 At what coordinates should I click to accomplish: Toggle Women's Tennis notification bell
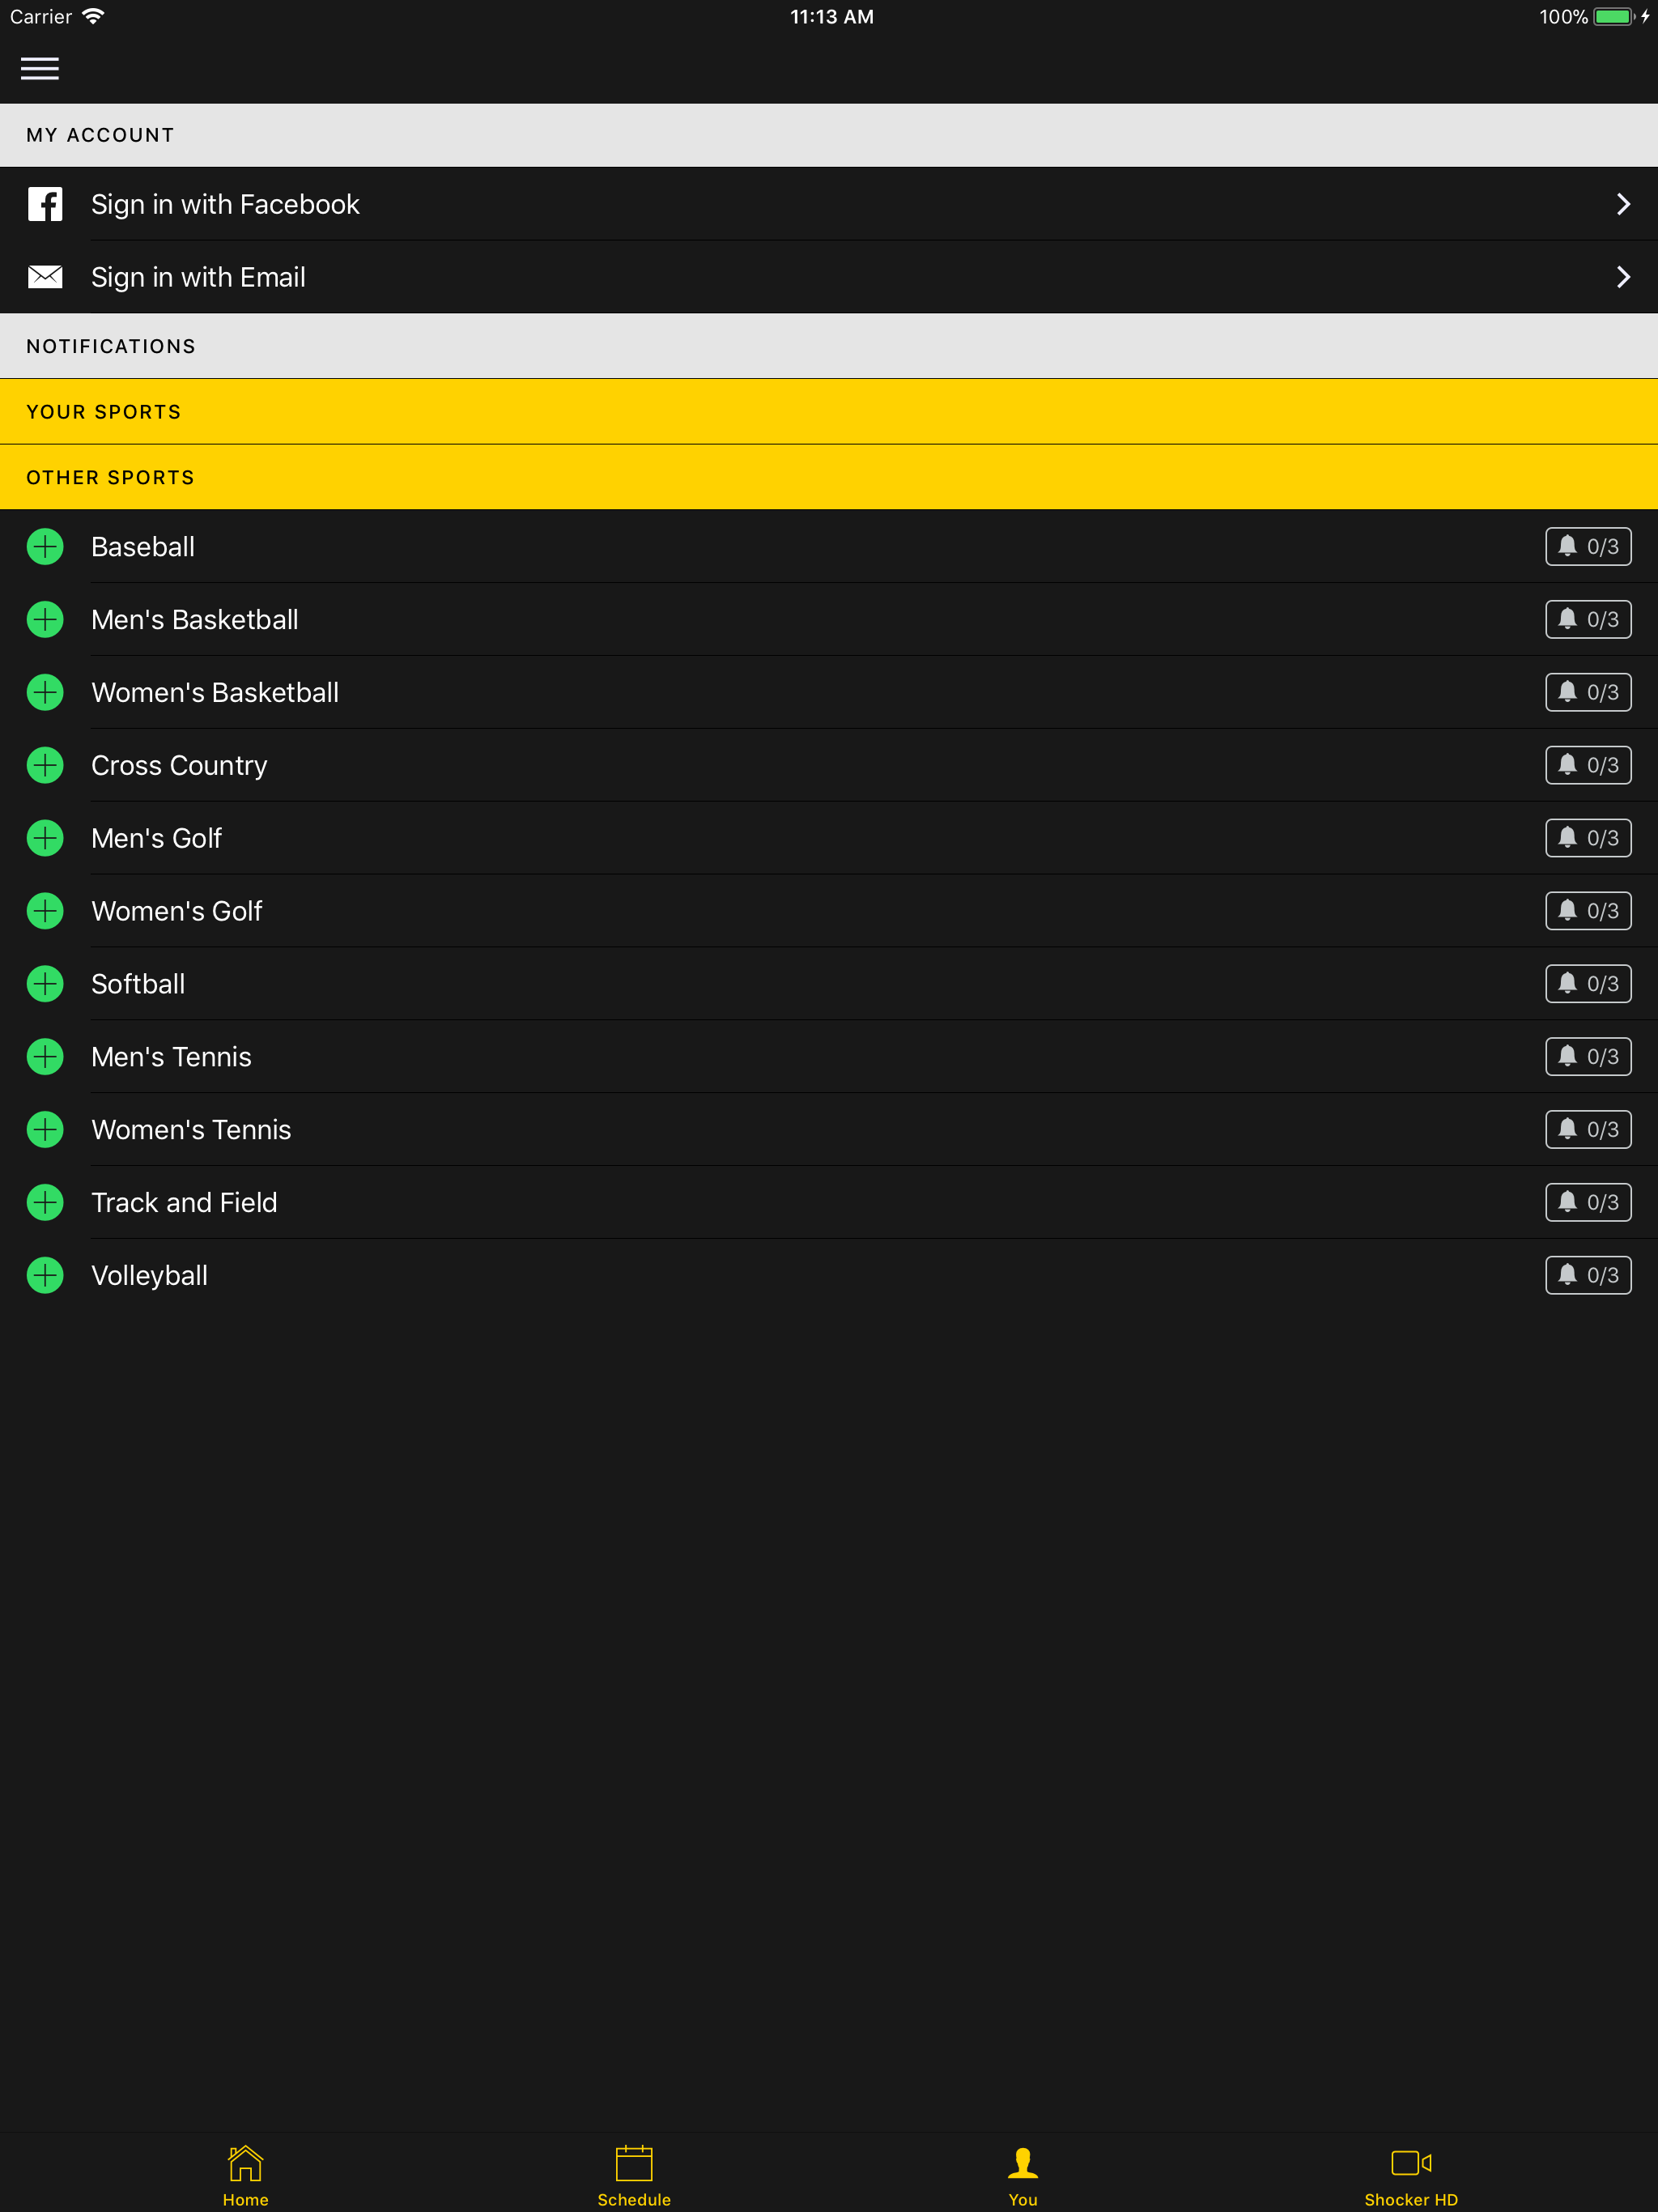(1588, 1130)
